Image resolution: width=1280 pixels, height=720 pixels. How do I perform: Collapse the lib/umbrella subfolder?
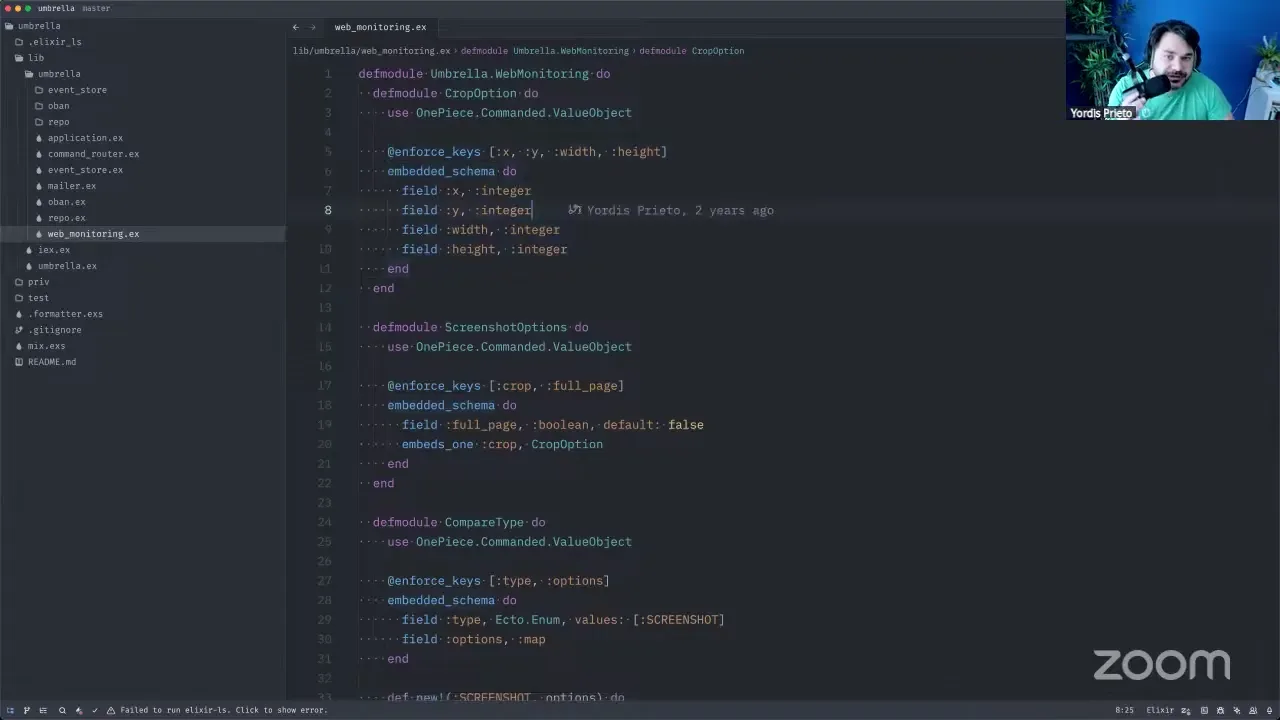coord(59,74)
